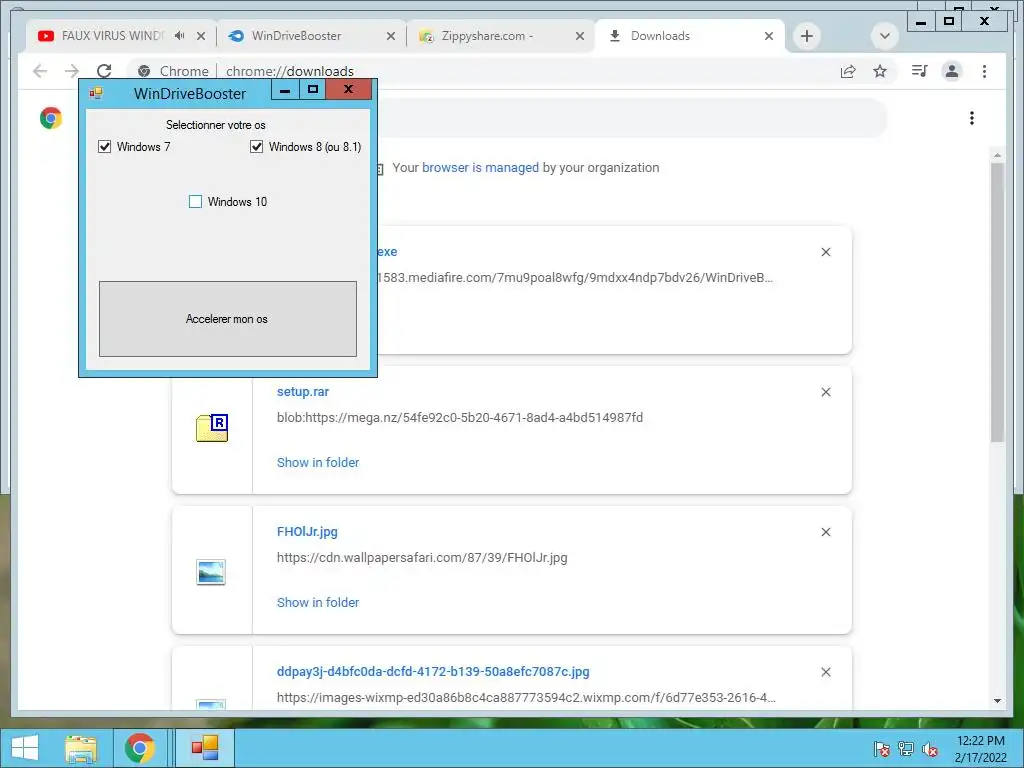Open network tray icon
This screenshot has height=768, width=1024.
coord(905,749)
